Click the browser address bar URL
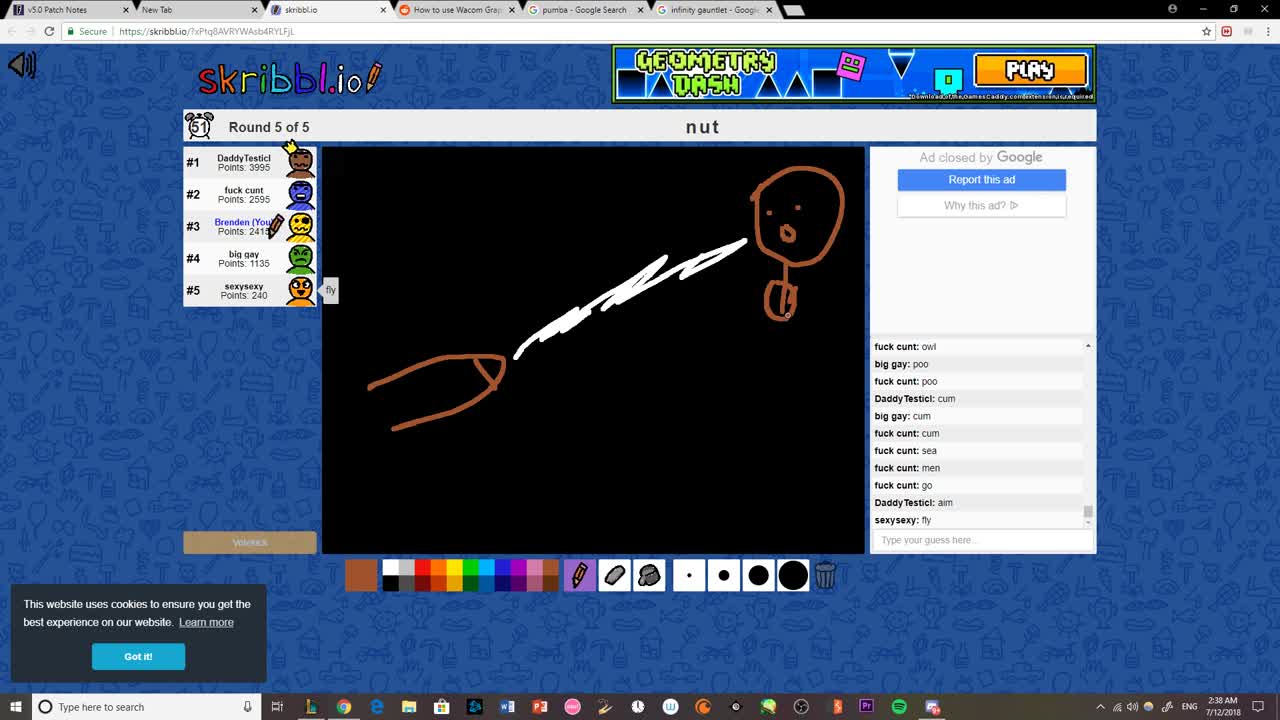1280x720 pixels. (x=206, y=31)
